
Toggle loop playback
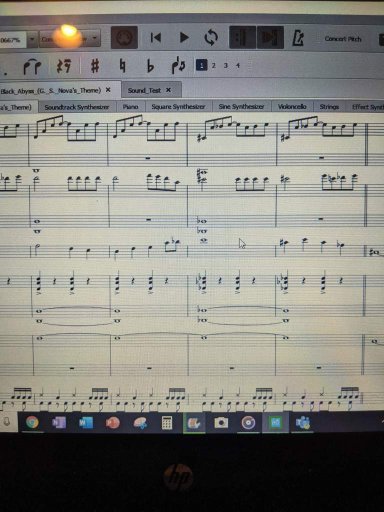[211, 37]
